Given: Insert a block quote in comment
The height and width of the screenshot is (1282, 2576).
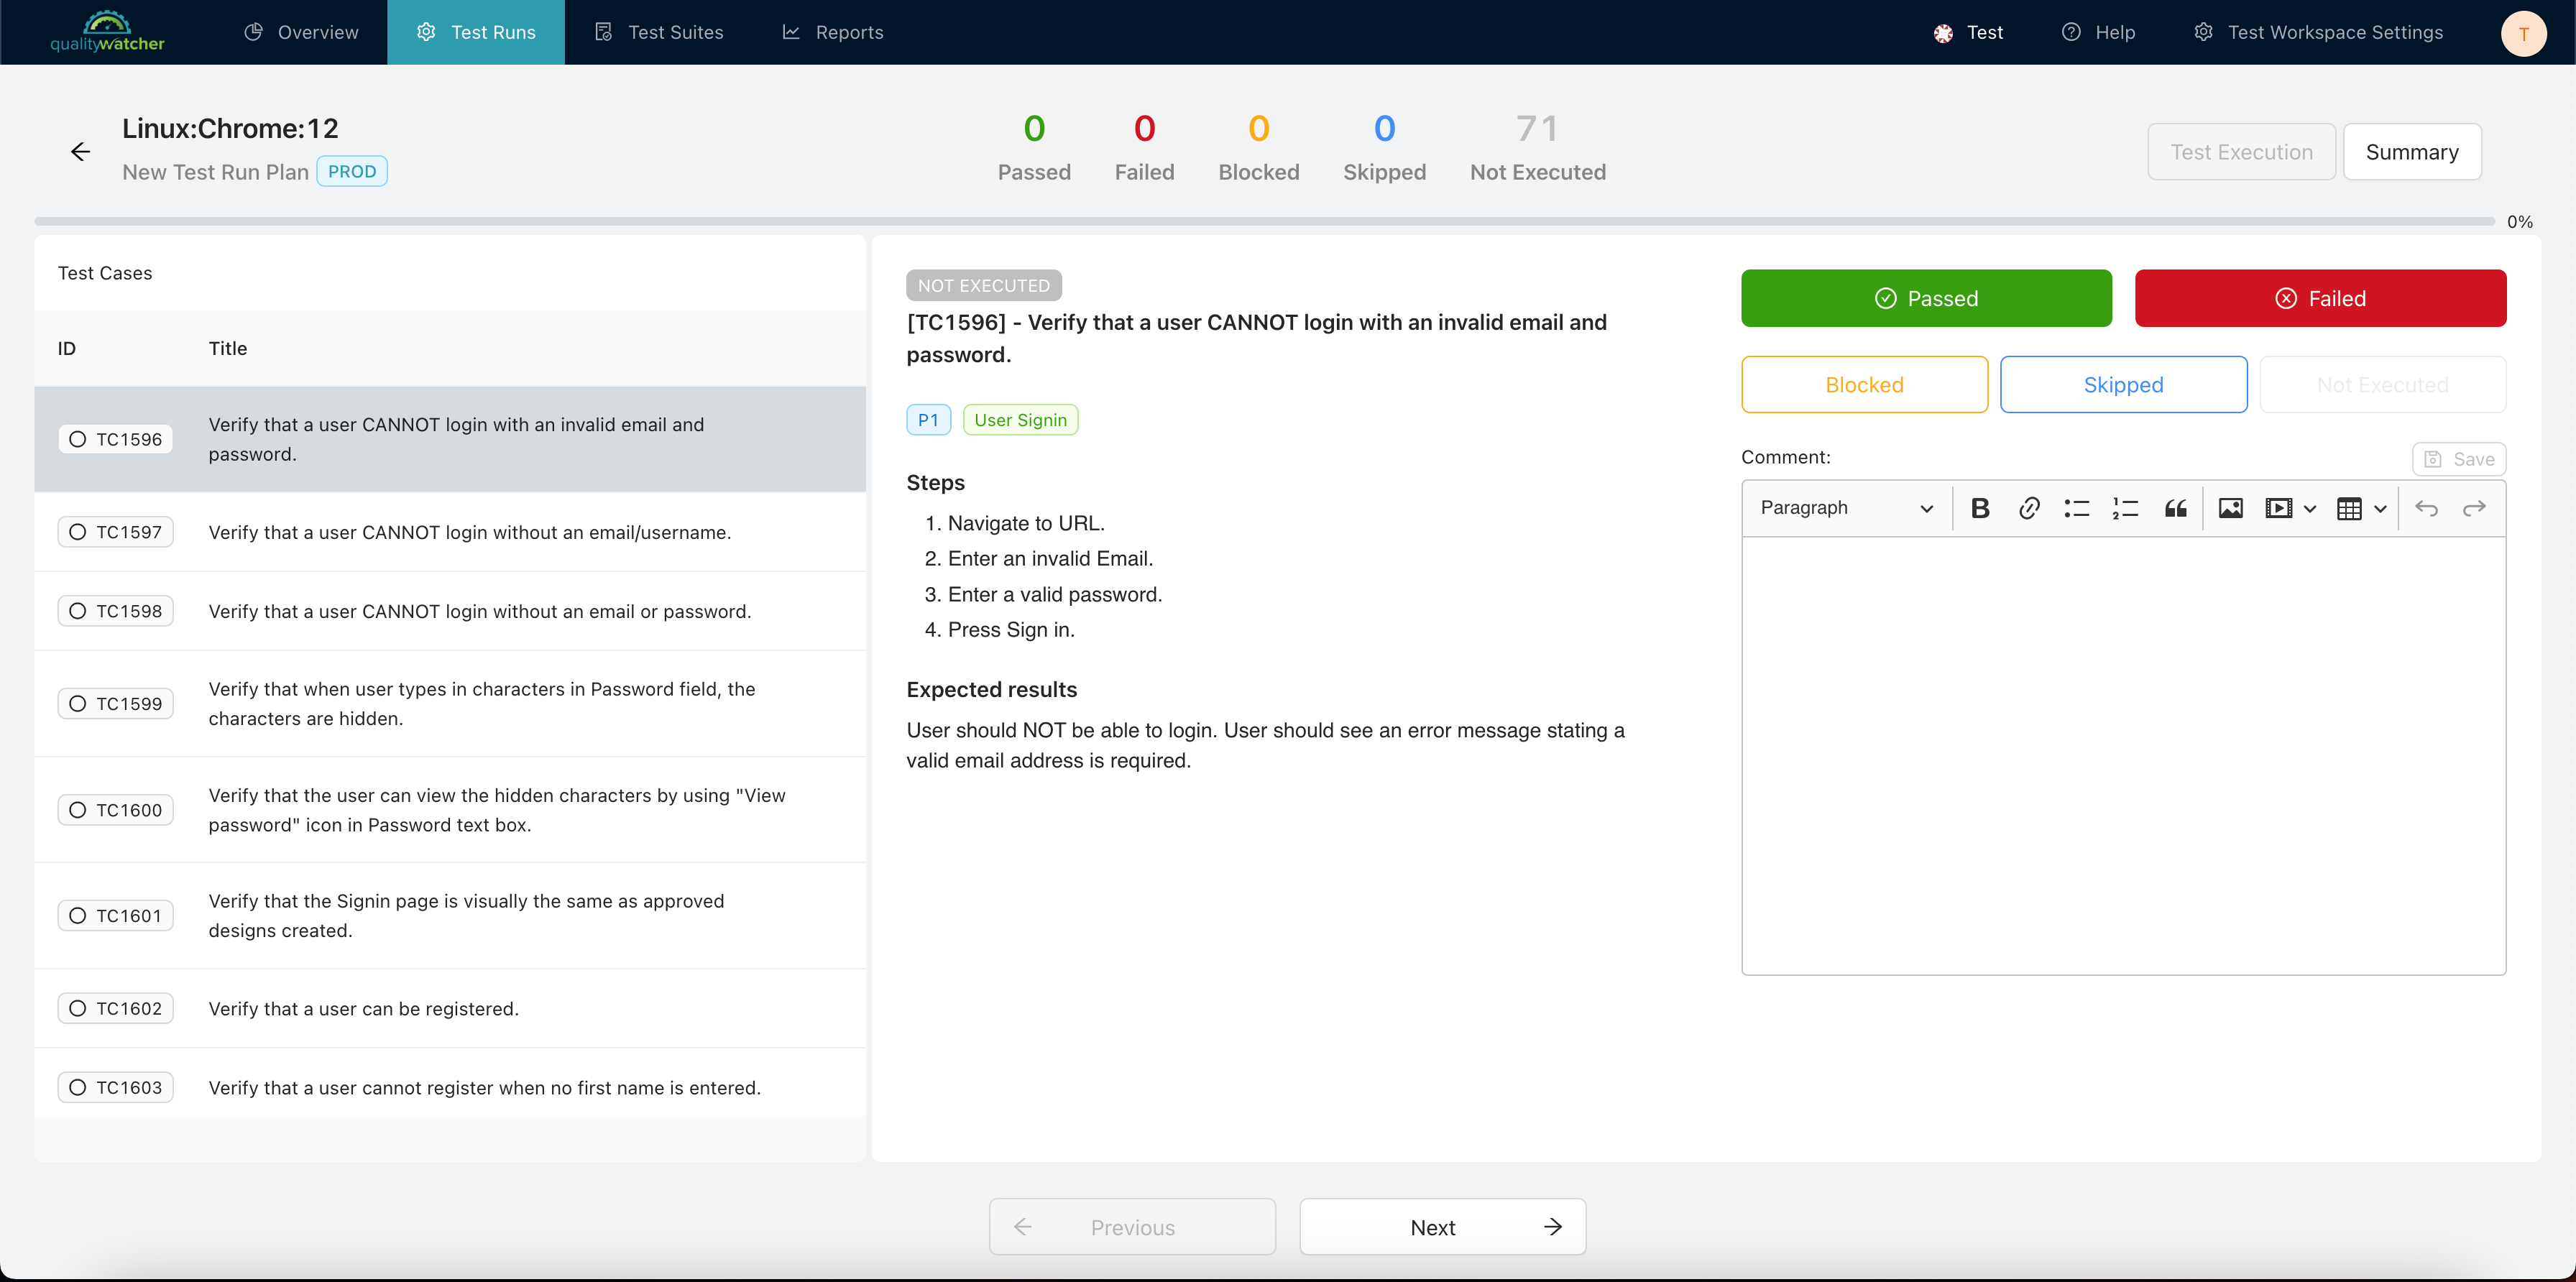Looking at the screenshot, I should pyautogui.click(x=2175, y=508).
